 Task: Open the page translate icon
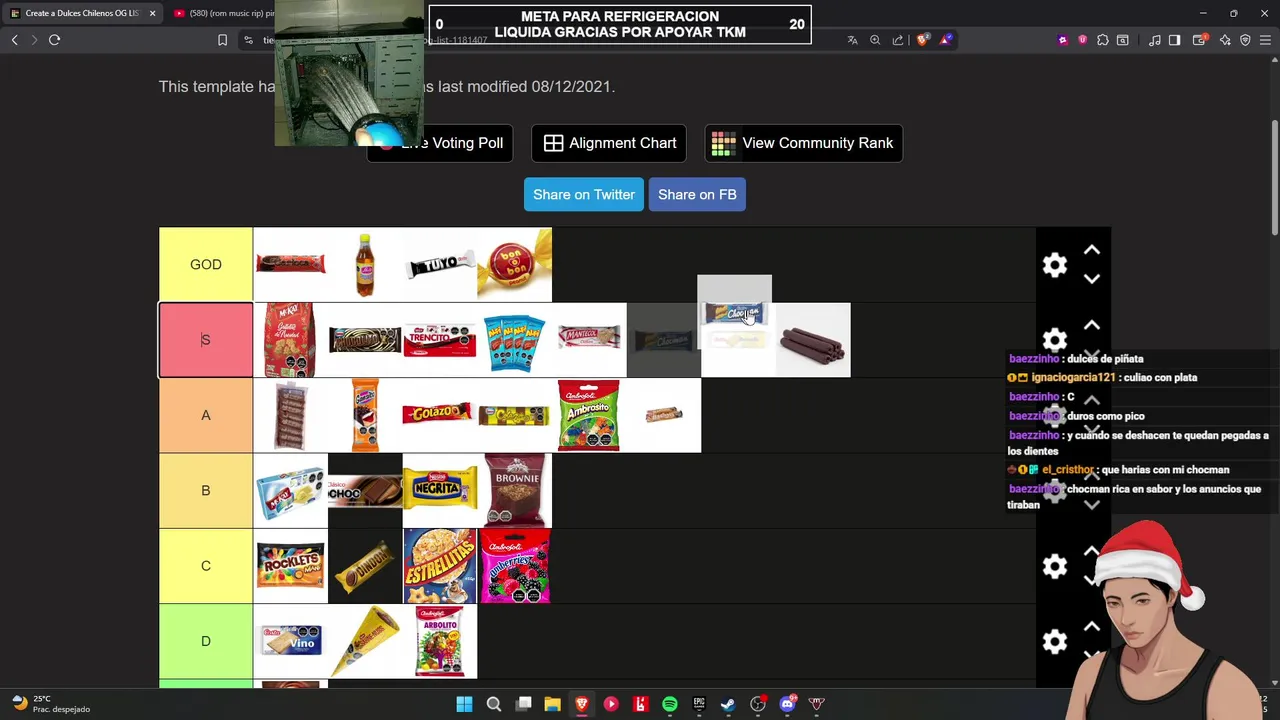(852, 40)
